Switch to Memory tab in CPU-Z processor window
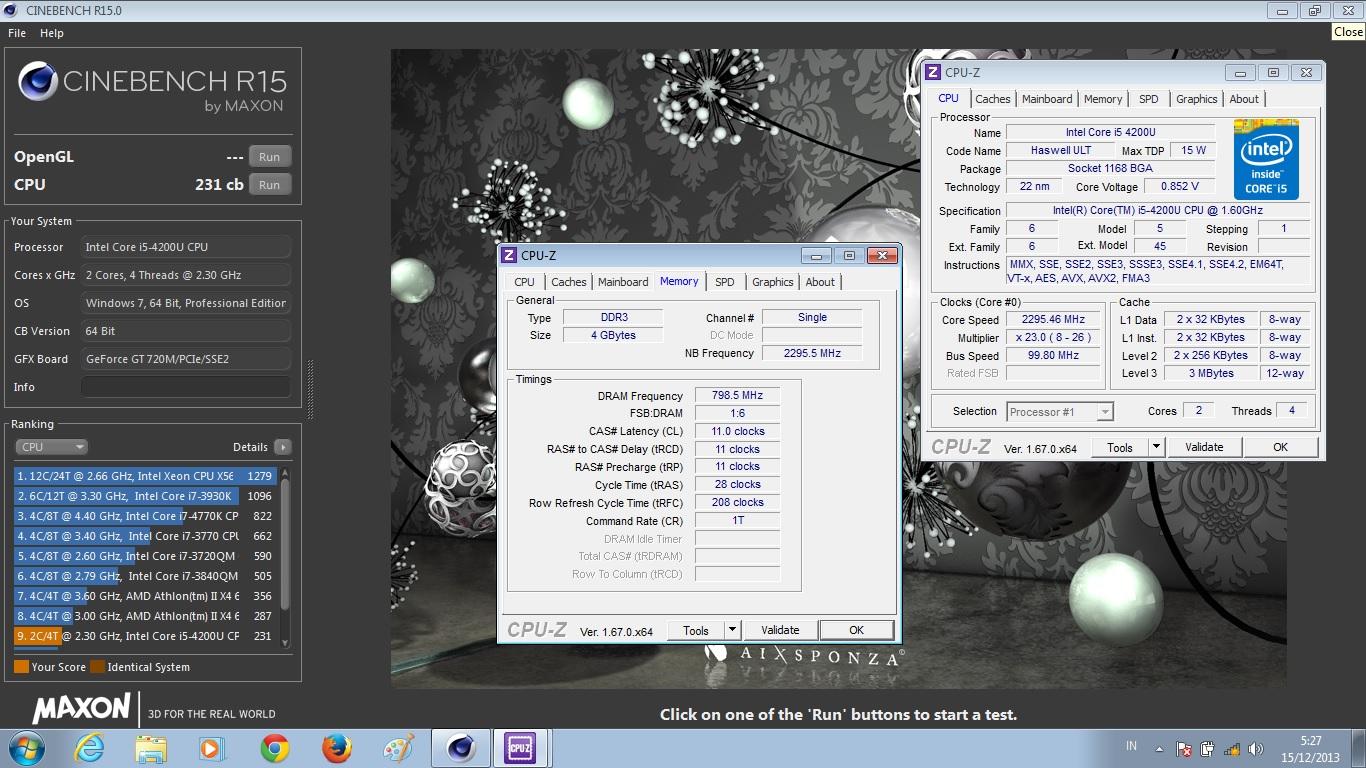The height and width of the screenshot is (768, 1366). 1103,99
